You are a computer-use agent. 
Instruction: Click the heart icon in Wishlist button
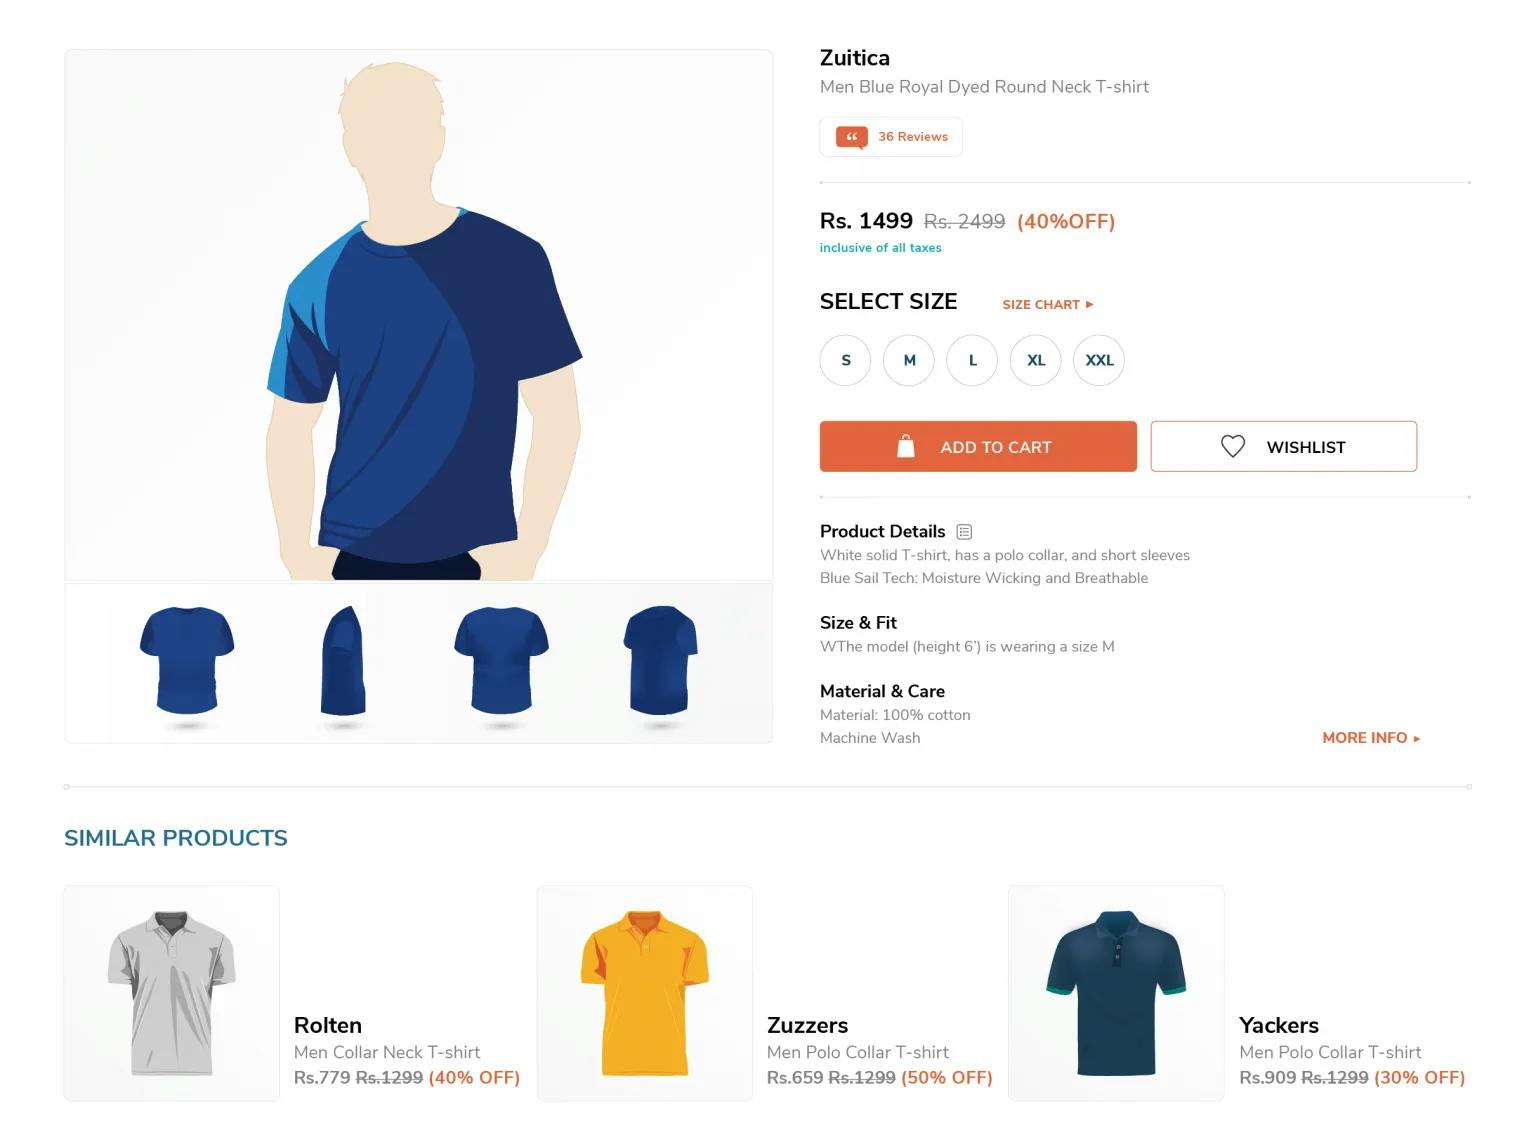[x=1233, y=446]
